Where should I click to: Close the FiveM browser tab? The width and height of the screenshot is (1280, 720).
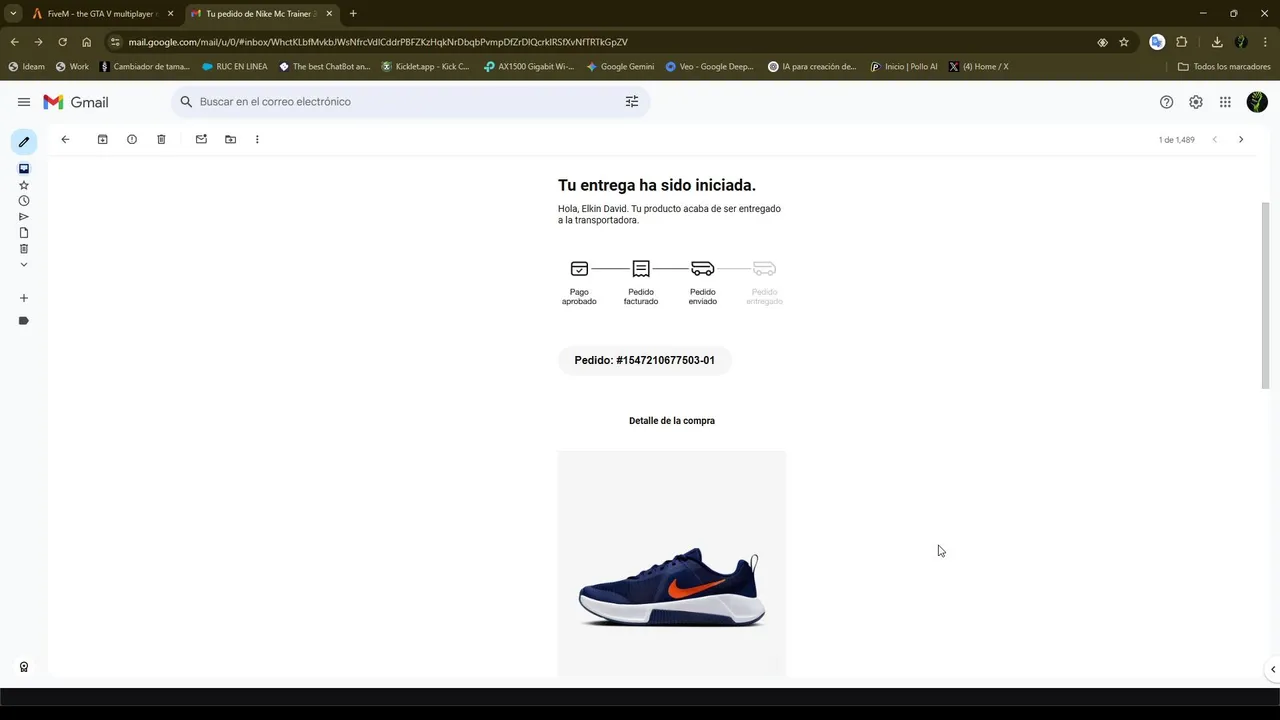[x=171, y=14]
